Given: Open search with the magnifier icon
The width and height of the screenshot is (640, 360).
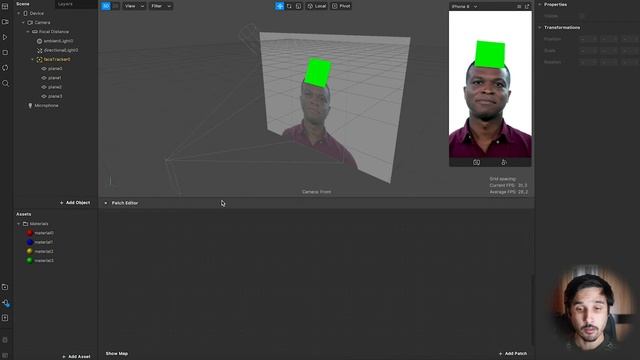Looking at the screenshot, I should point(5,83).
